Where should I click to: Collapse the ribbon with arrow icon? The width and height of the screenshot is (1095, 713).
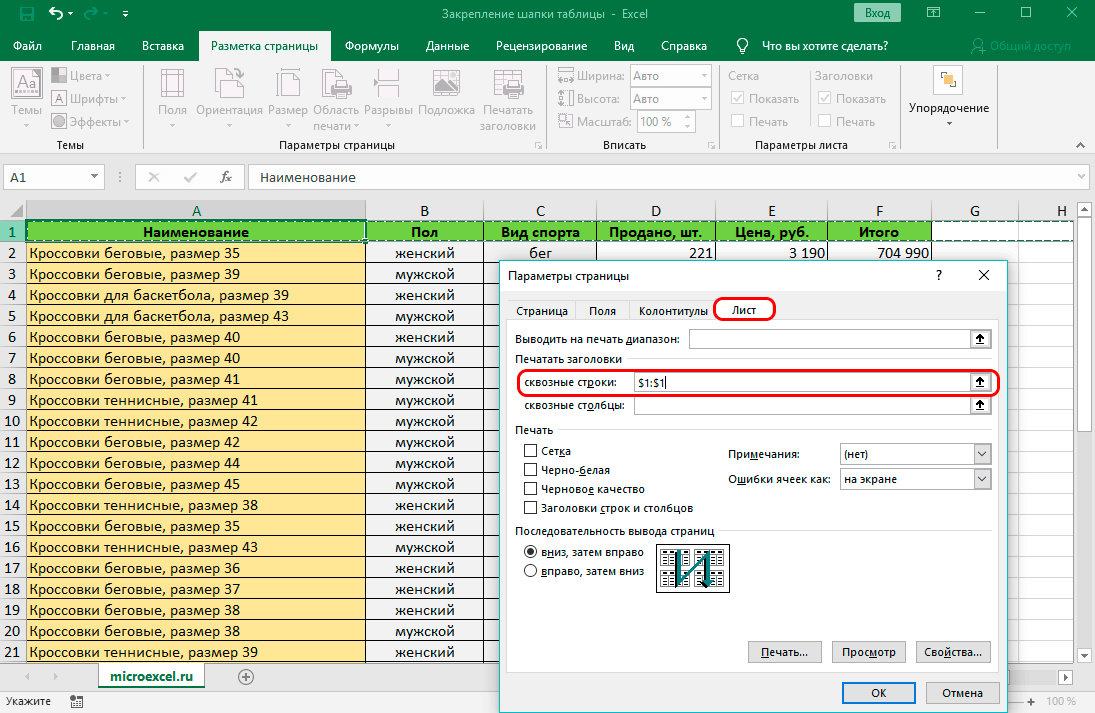click(1080, 145)
